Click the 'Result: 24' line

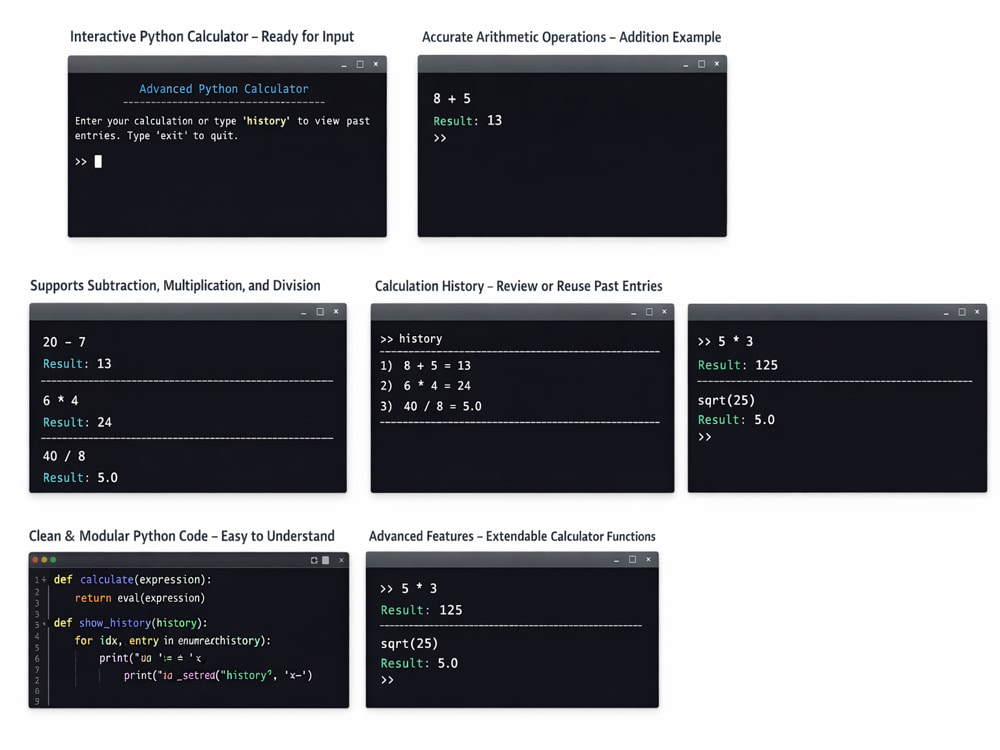tap(77, 422)
